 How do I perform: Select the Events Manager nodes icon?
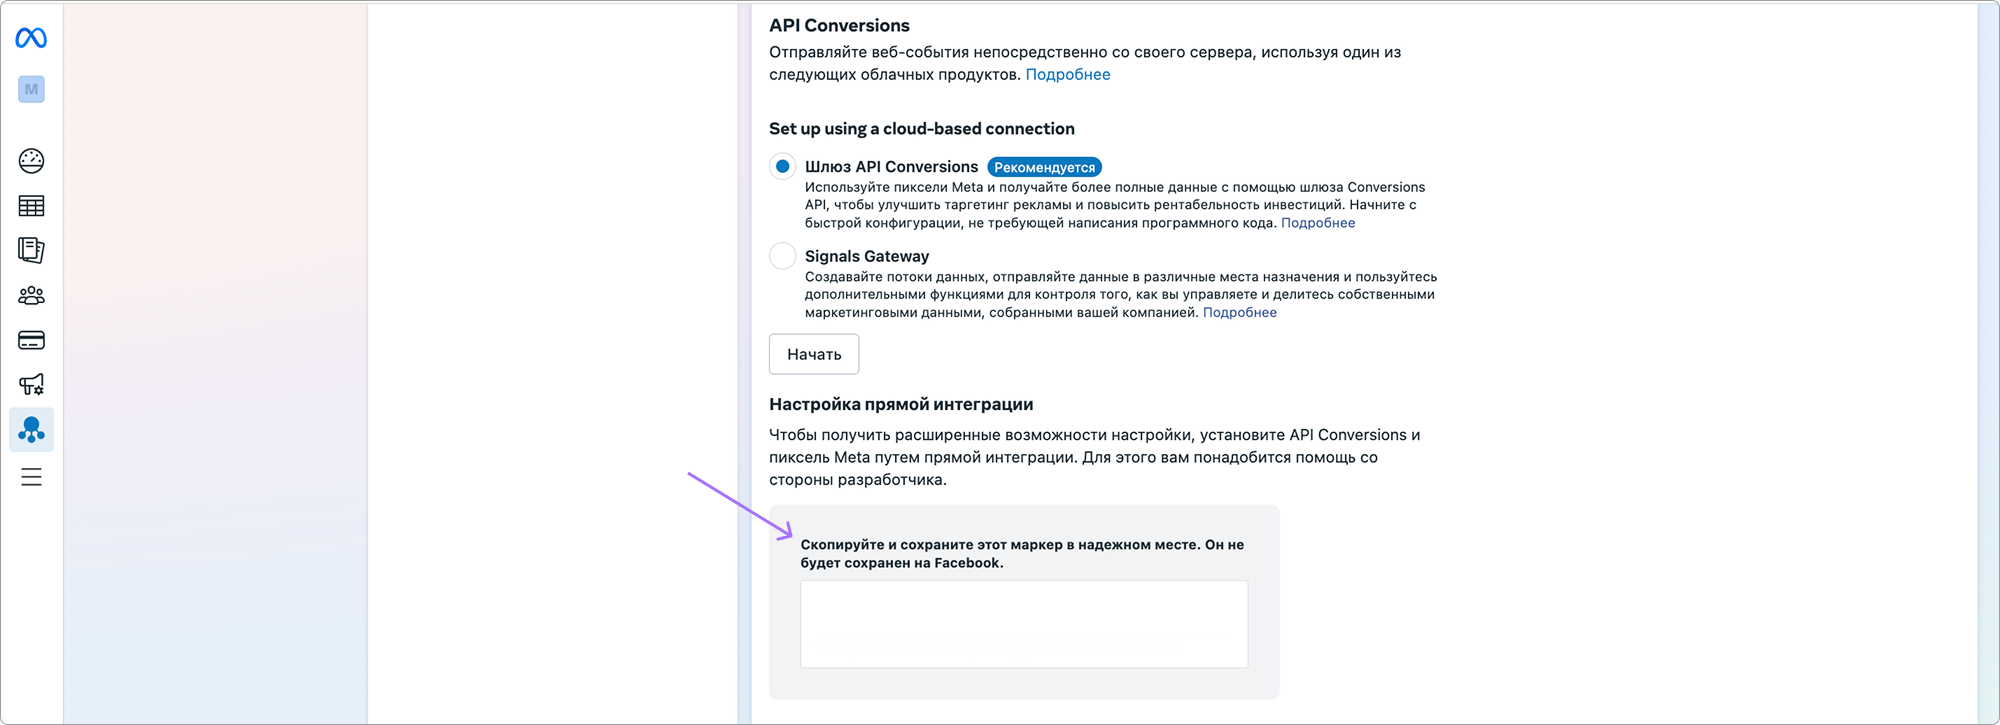31,430
